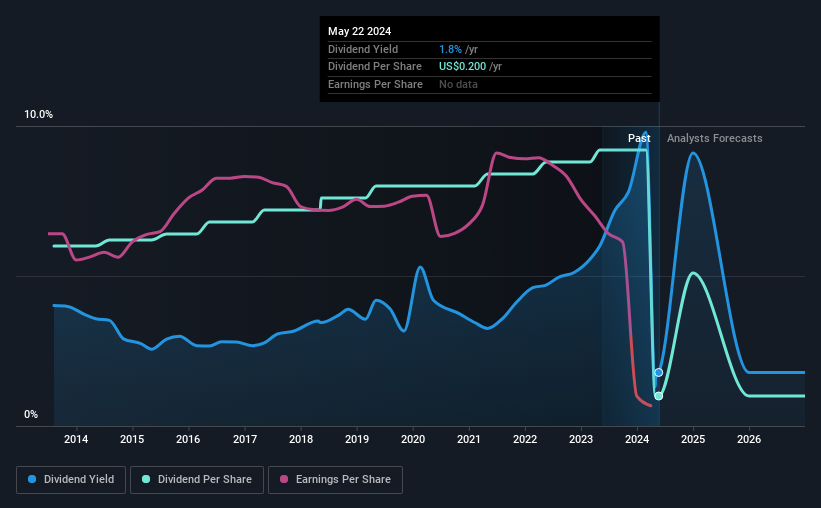Image resolution: width=821 pixels, height=508 pixels.
Task: Toggle the Dividend Per Share legend series
Action: click(197, 479)
